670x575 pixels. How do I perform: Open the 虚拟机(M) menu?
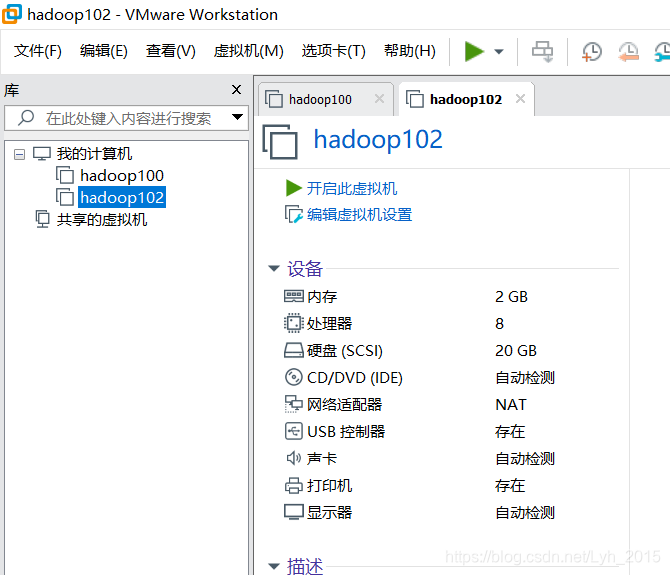coord(249,51)
